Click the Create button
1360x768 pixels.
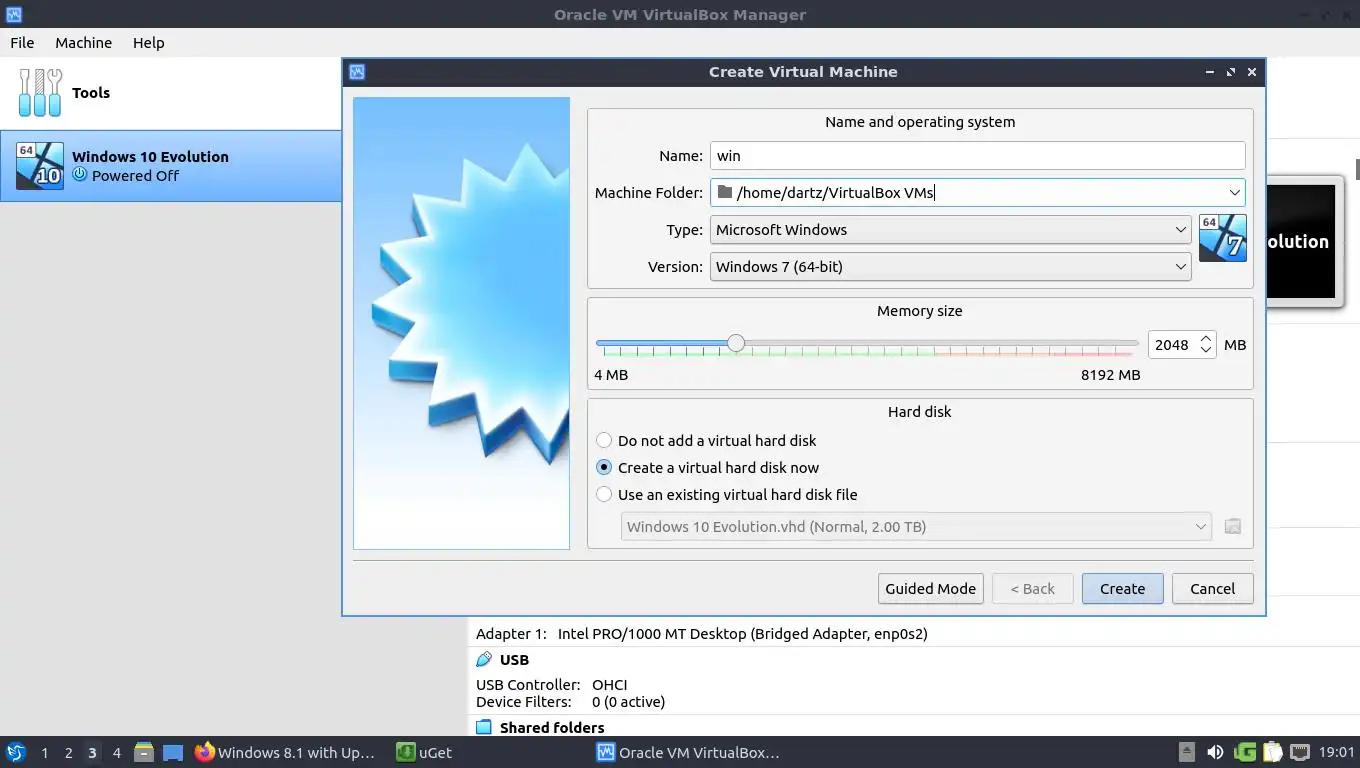tap(1122, 588)
